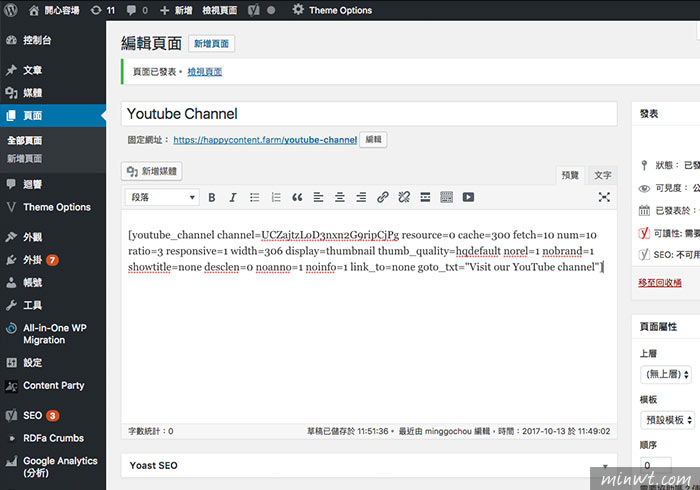This screenshot has width=700, height=490.
Task: Open Content Party menu
Action: pos(53,386)
